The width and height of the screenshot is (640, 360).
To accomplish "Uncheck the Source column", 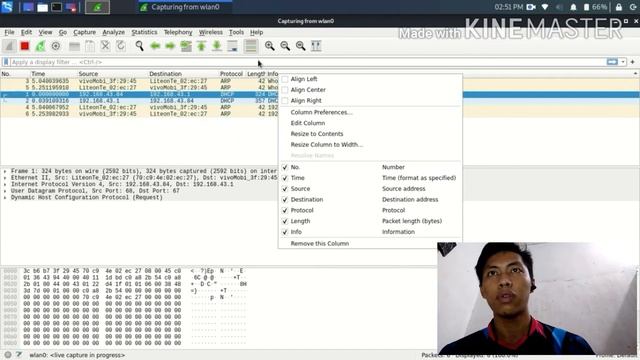I will (x=285, y=189).
